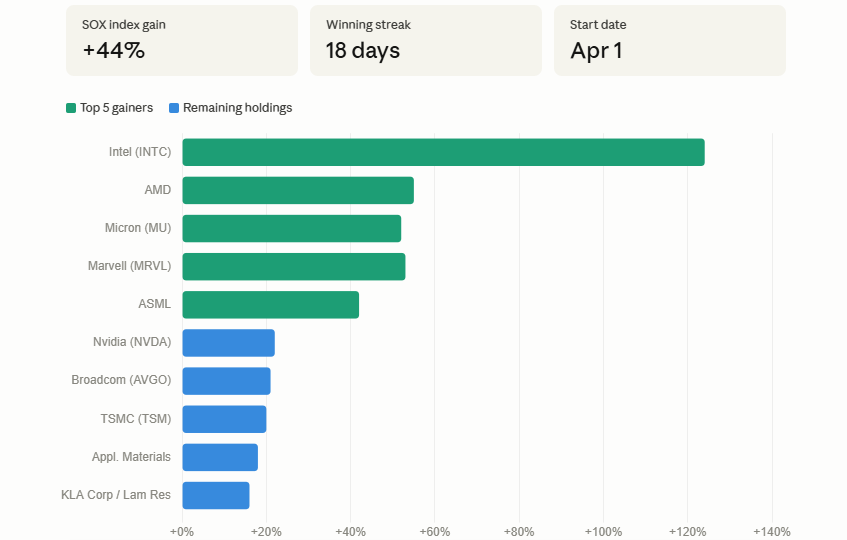Click the blue Remaining holdings legend swatch
The width and height of the screenshot is (847, 540).
tap(174, 108)
